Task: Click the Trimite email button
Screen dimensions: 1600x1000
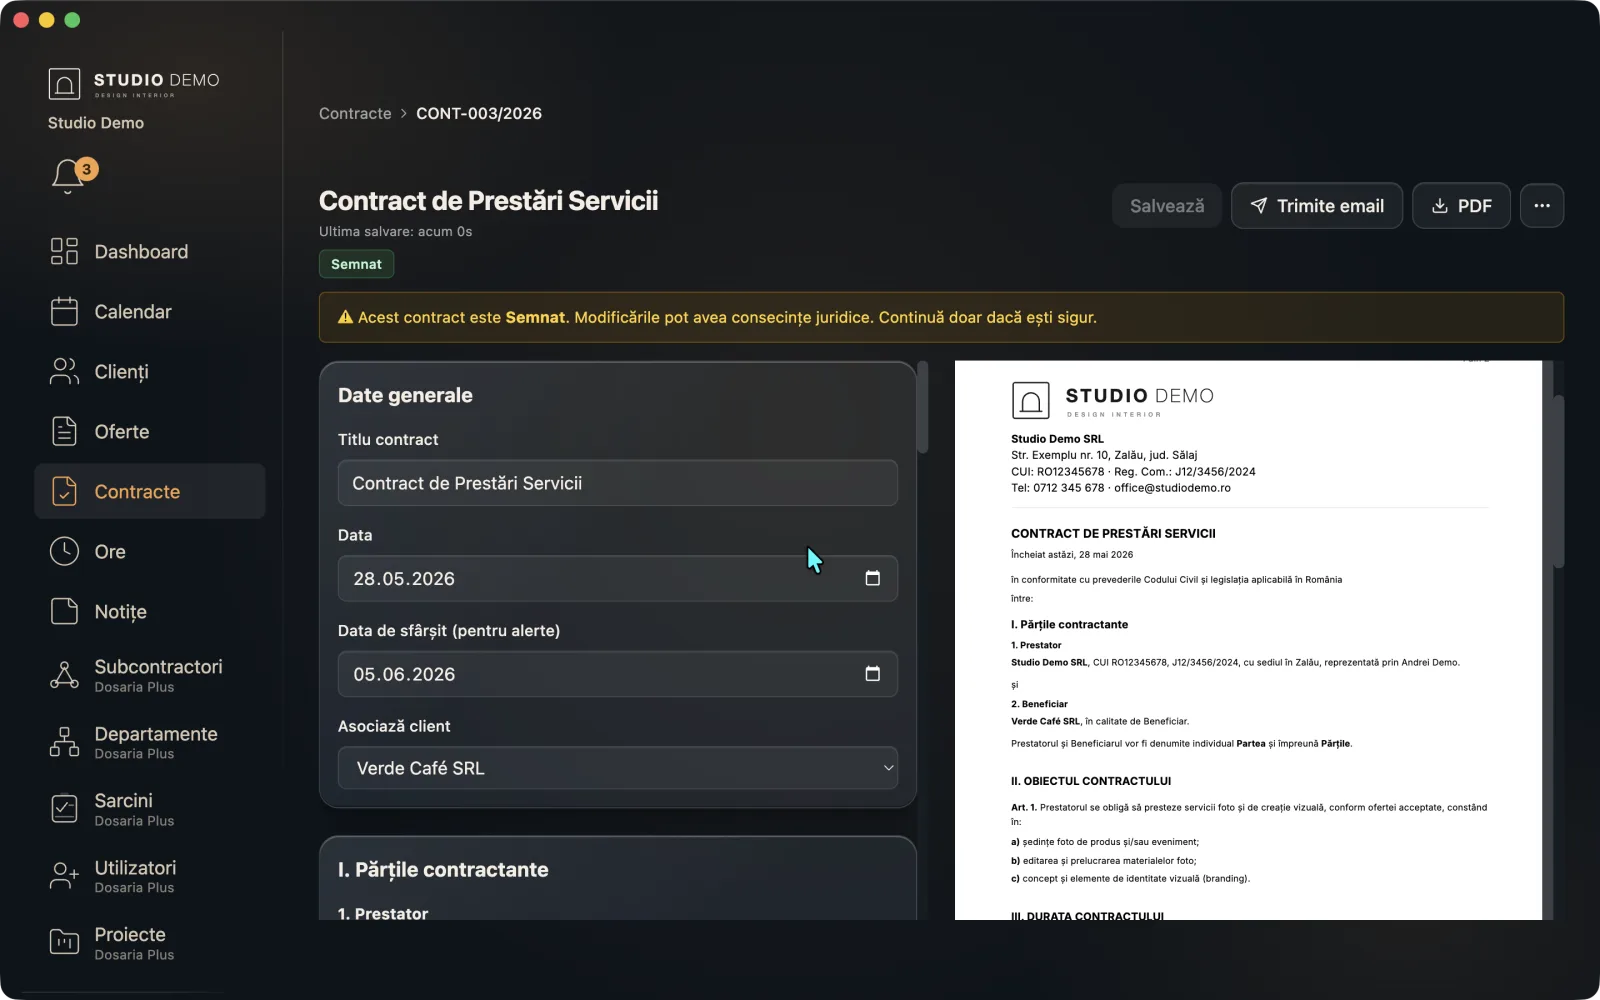Action: [x=1317, y=206]
